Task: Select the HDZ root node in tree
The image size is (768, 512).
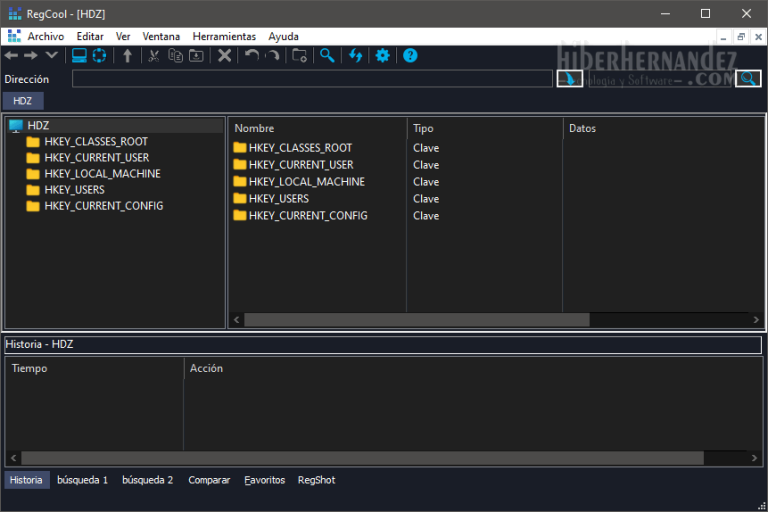Action: (38, 125)
